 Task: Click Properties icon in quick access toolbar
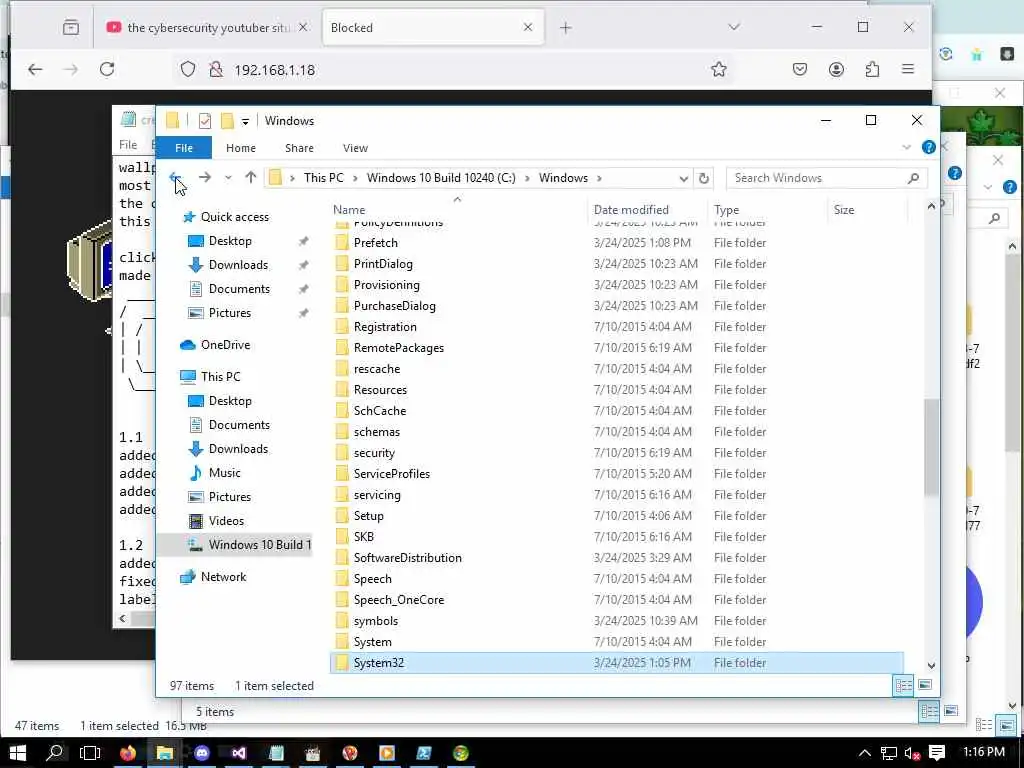pyautogui.click(x=204, y=121)
